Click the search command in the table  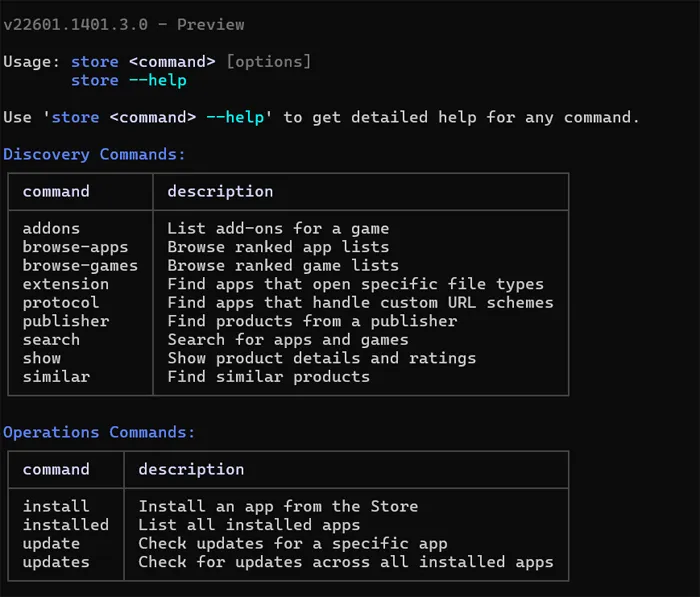pos(51,340)
